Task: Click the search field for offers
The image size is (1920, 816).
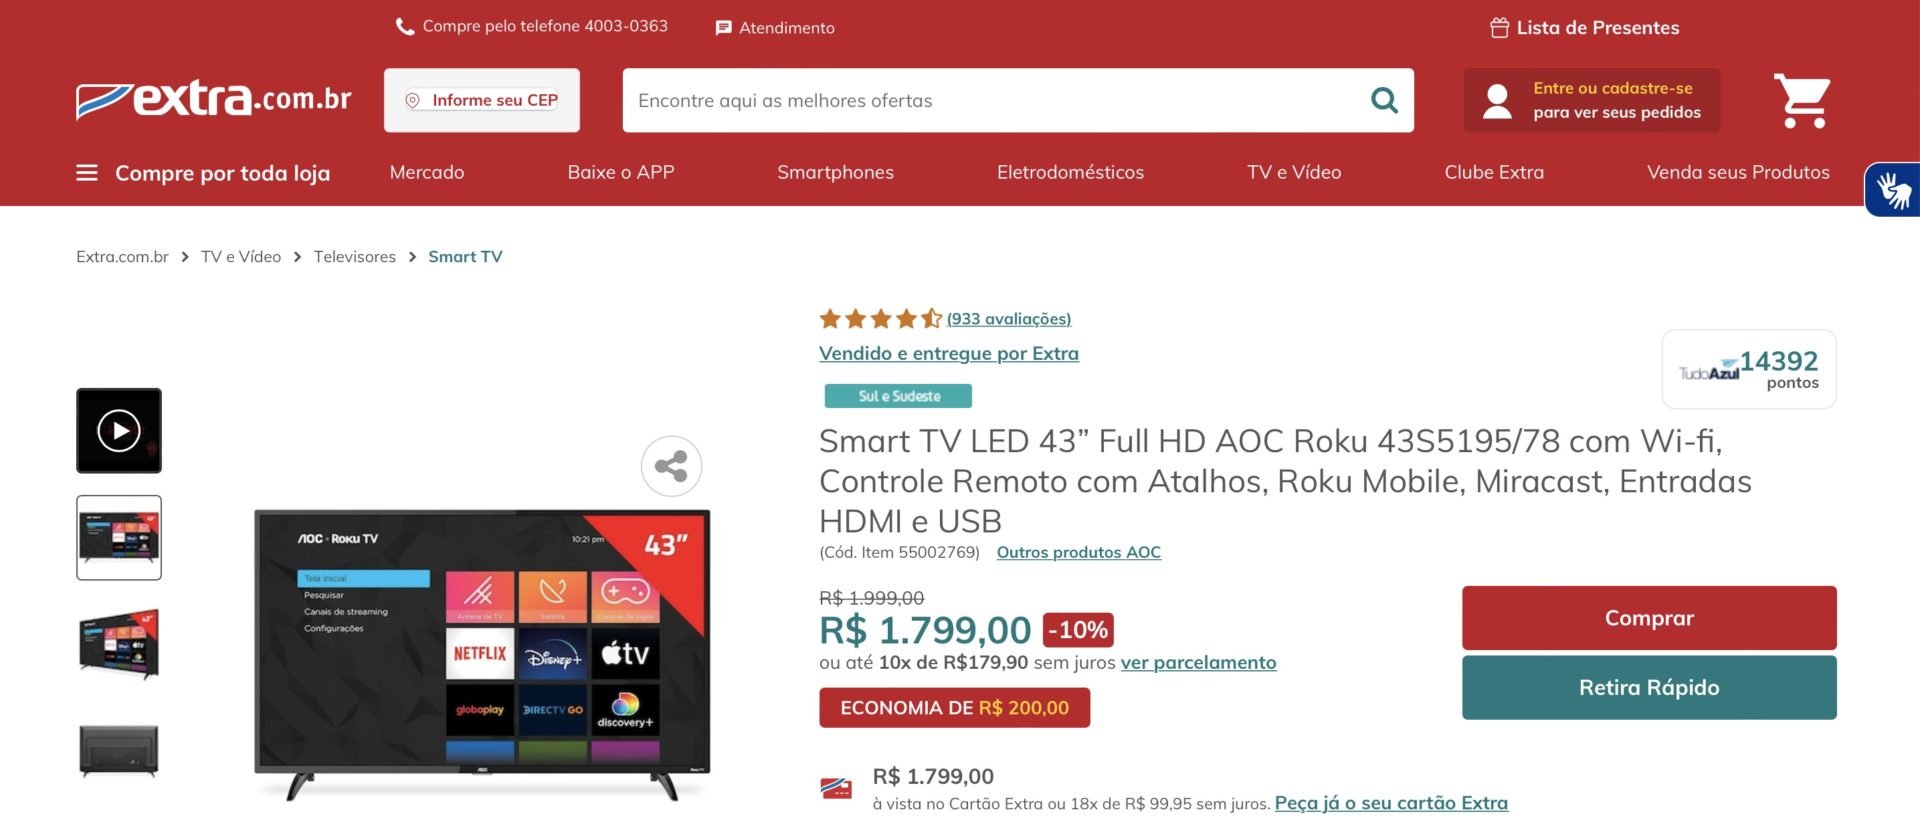Action: [x=995, y=100]
